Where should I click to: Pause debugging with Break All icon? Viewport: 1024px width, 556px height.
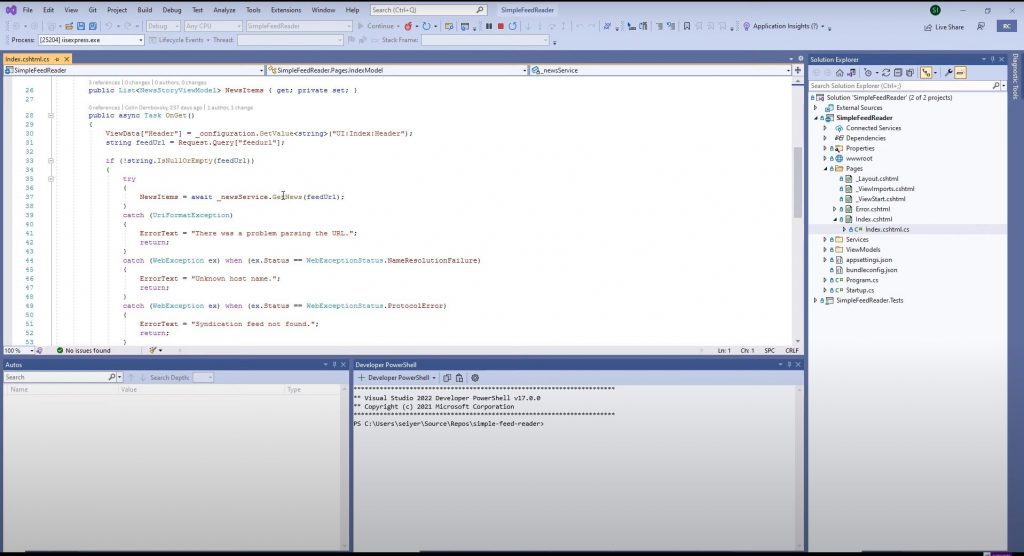488,26
